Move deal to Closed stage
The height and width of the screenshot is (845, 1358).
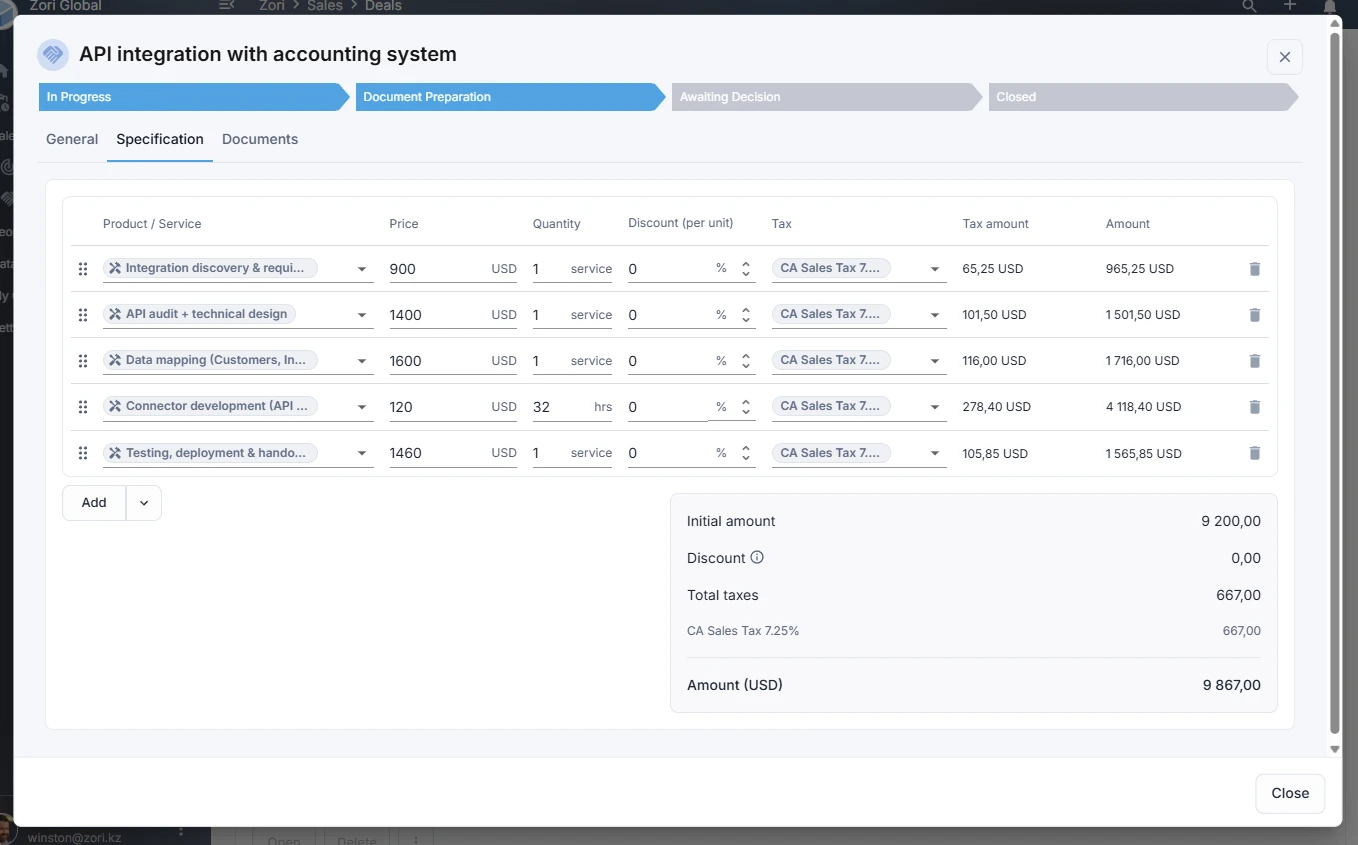pyautogui.click(x=1143, y=97)
